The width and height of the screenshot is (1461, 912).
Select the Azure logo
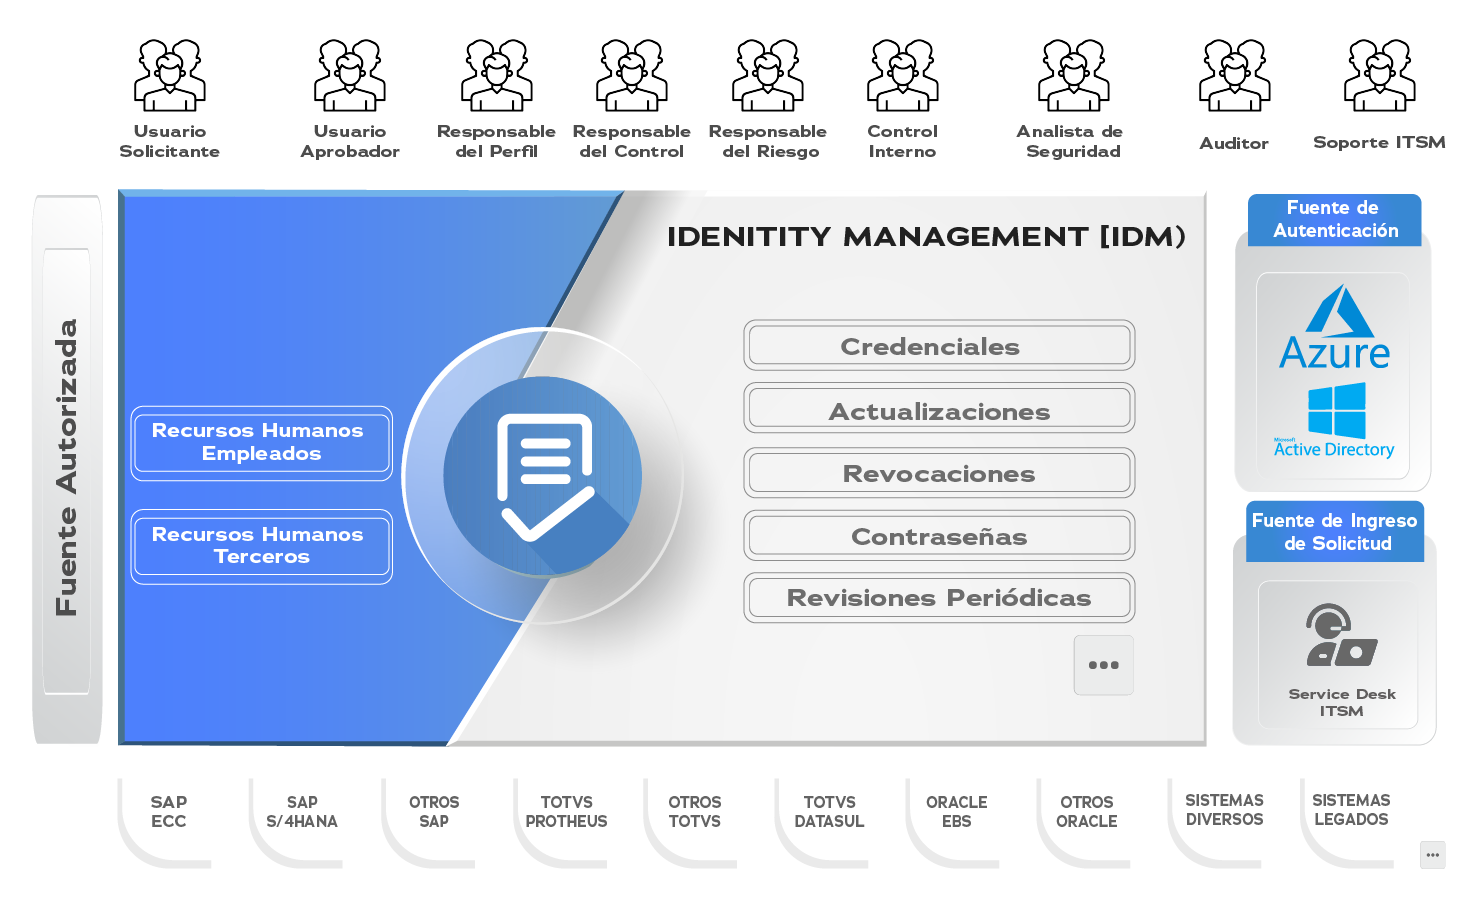(1335, 328)
